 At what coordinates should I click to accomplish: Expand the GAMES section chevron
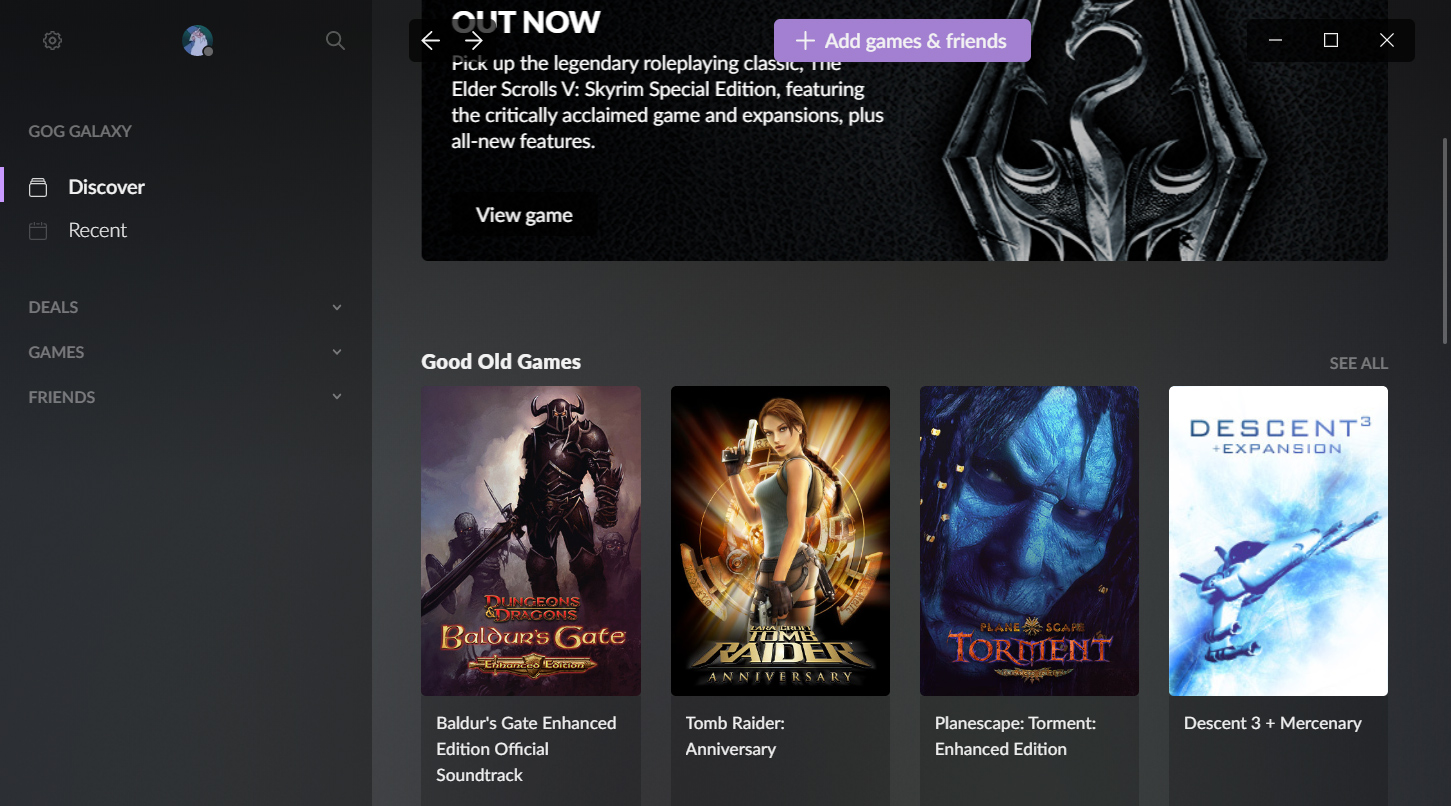(x=337, y=352)
